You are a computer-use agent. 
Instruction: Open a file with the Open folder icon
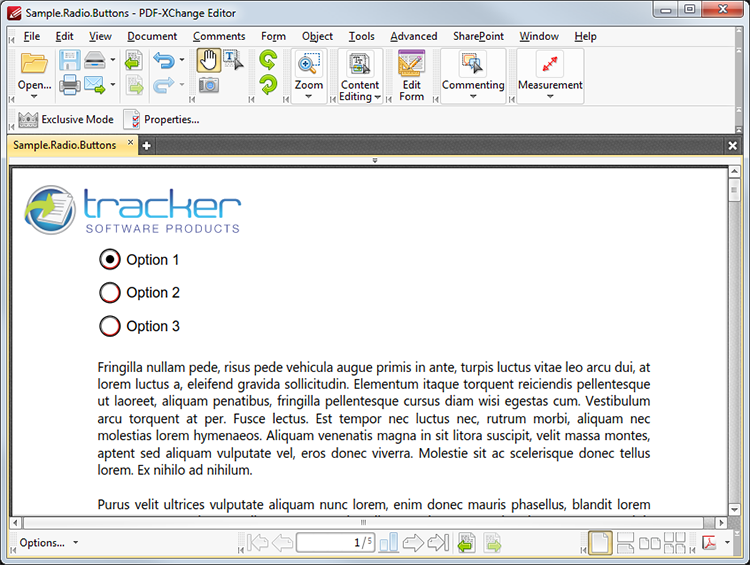[34, 63]
